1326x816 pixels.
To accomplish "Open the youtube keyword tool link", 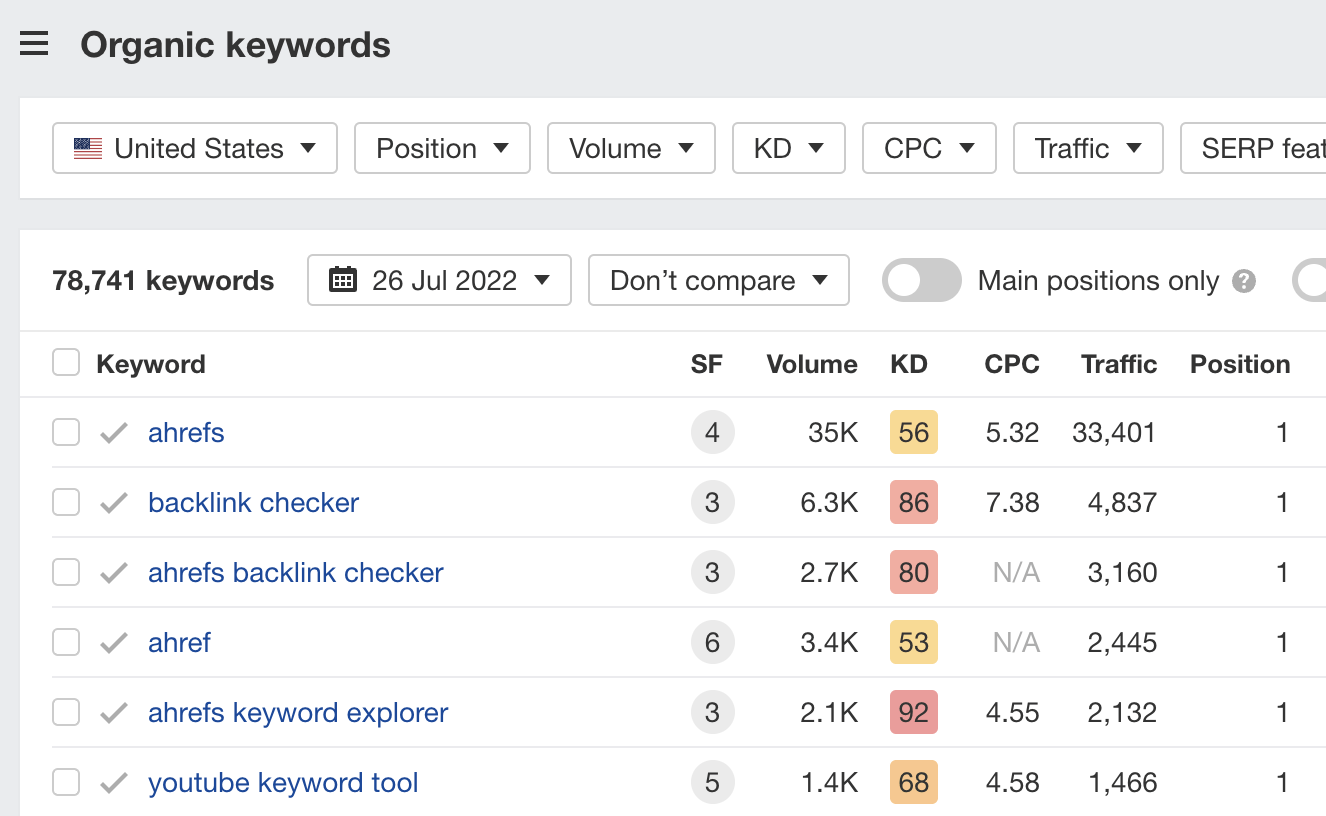I will (283, 783).
